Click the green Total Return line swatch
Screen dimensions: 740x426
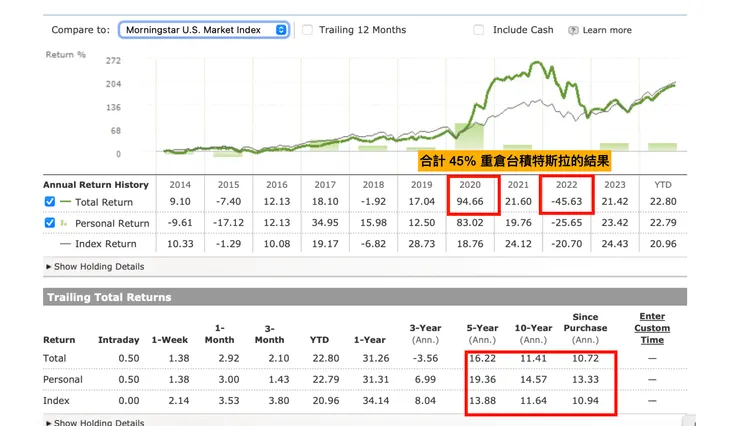coord(66,201)
